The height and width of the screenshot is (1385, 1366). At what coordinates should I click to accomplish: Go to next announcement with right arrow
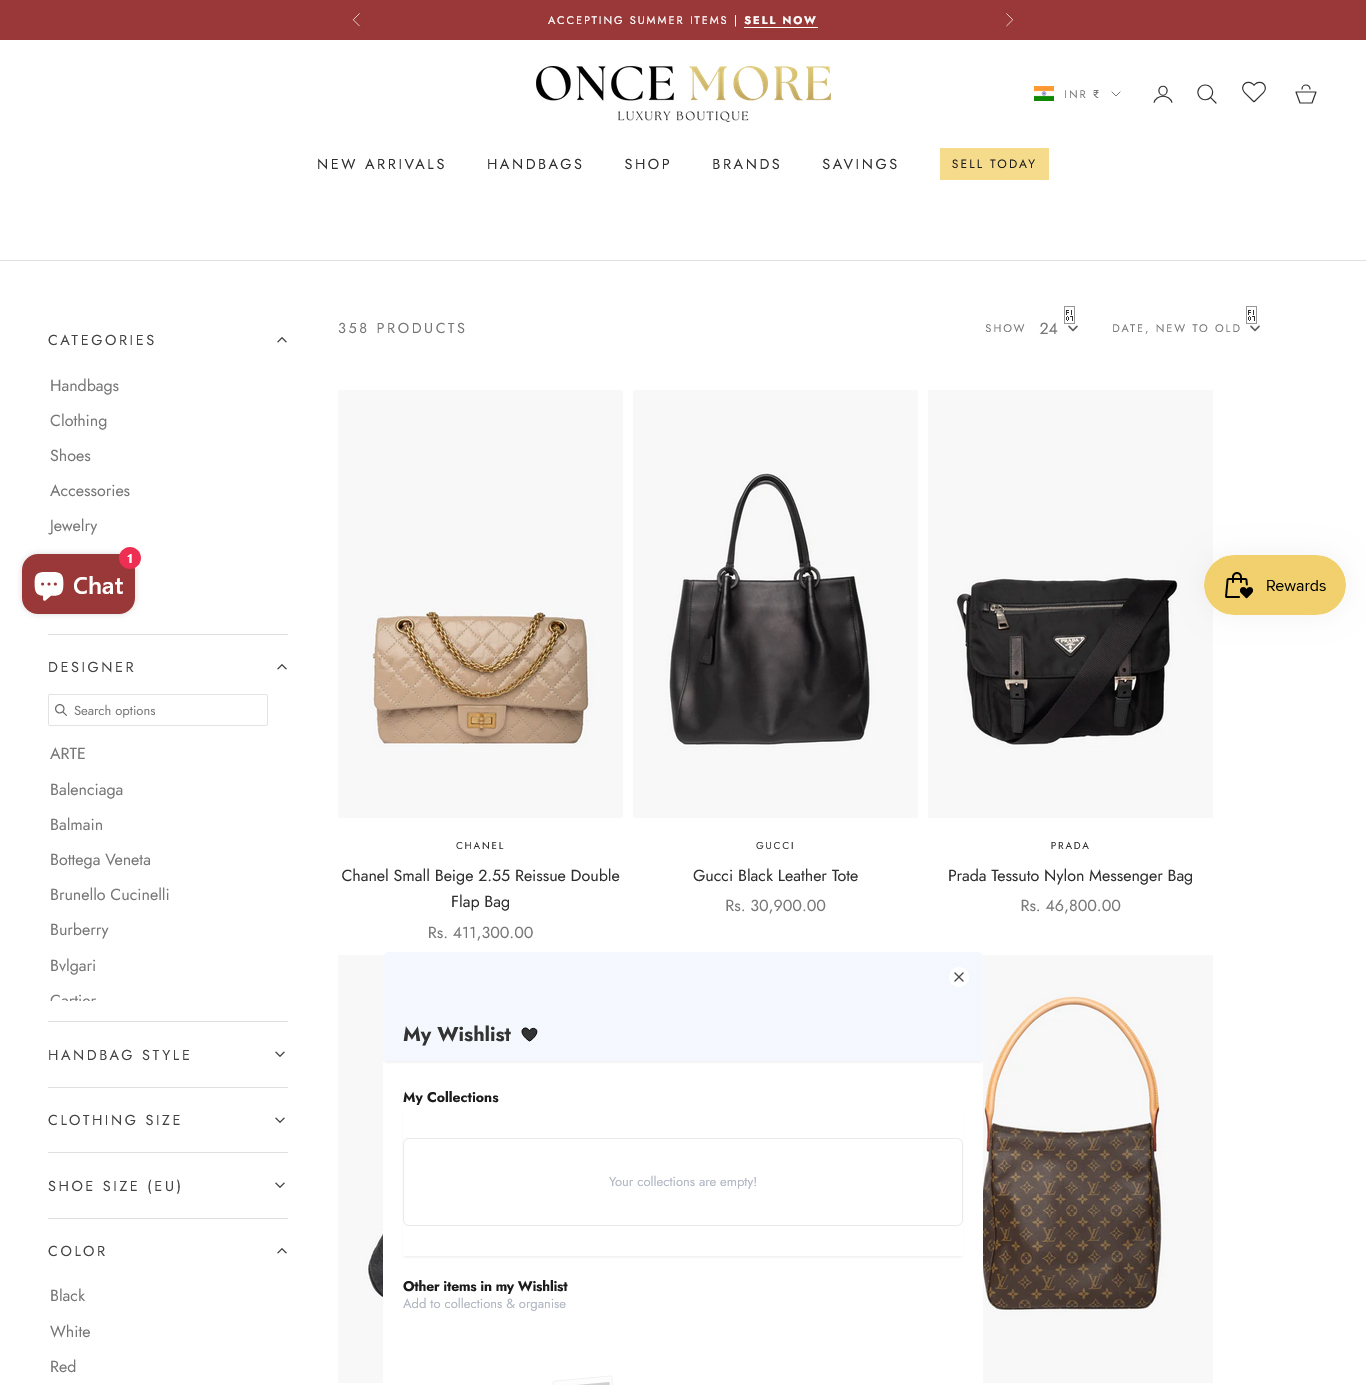pyautogui.click(x=1009, y=20)
